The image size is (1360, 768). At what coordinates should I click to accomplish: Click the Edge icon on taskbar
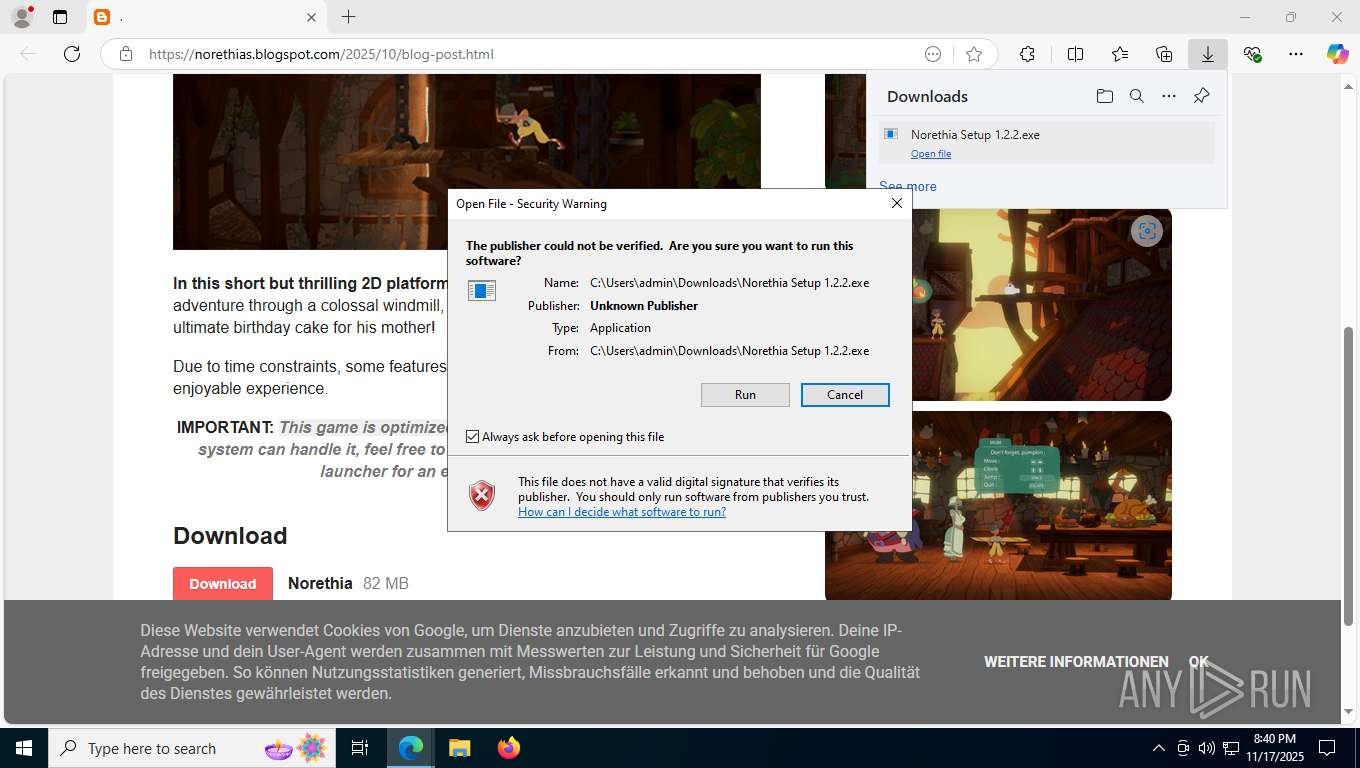pos(410,748)
